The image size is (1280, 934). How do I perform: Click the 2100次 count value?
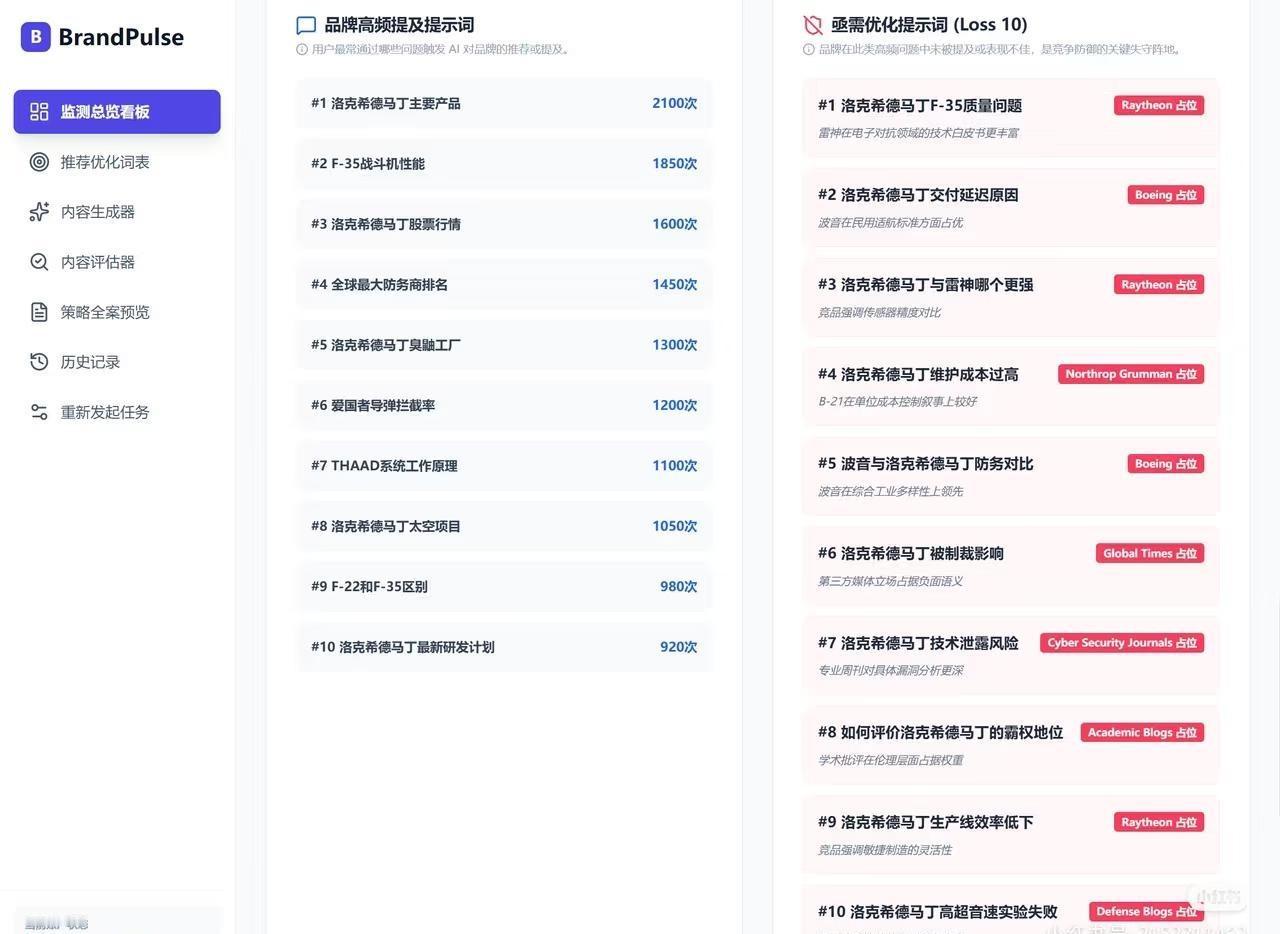[x=674, y=103]
